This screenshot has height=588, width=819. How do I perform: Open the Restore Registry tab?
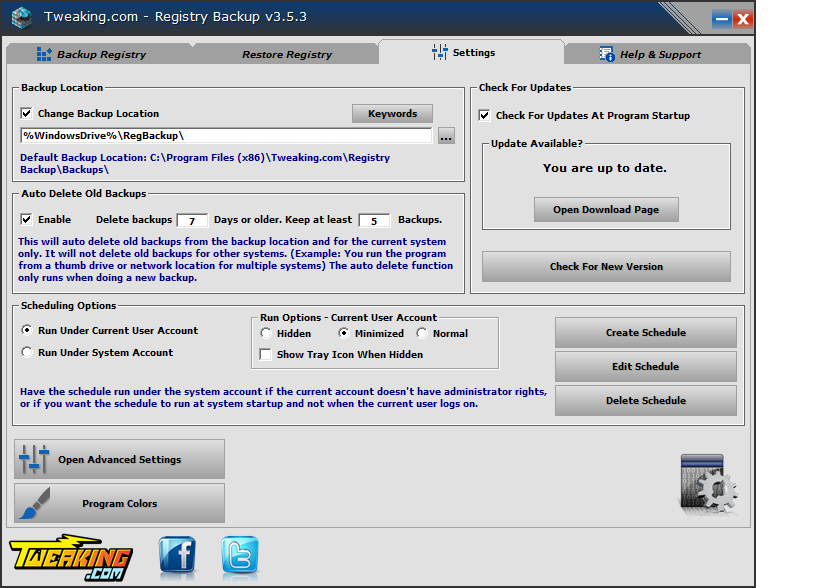point(286,54)
